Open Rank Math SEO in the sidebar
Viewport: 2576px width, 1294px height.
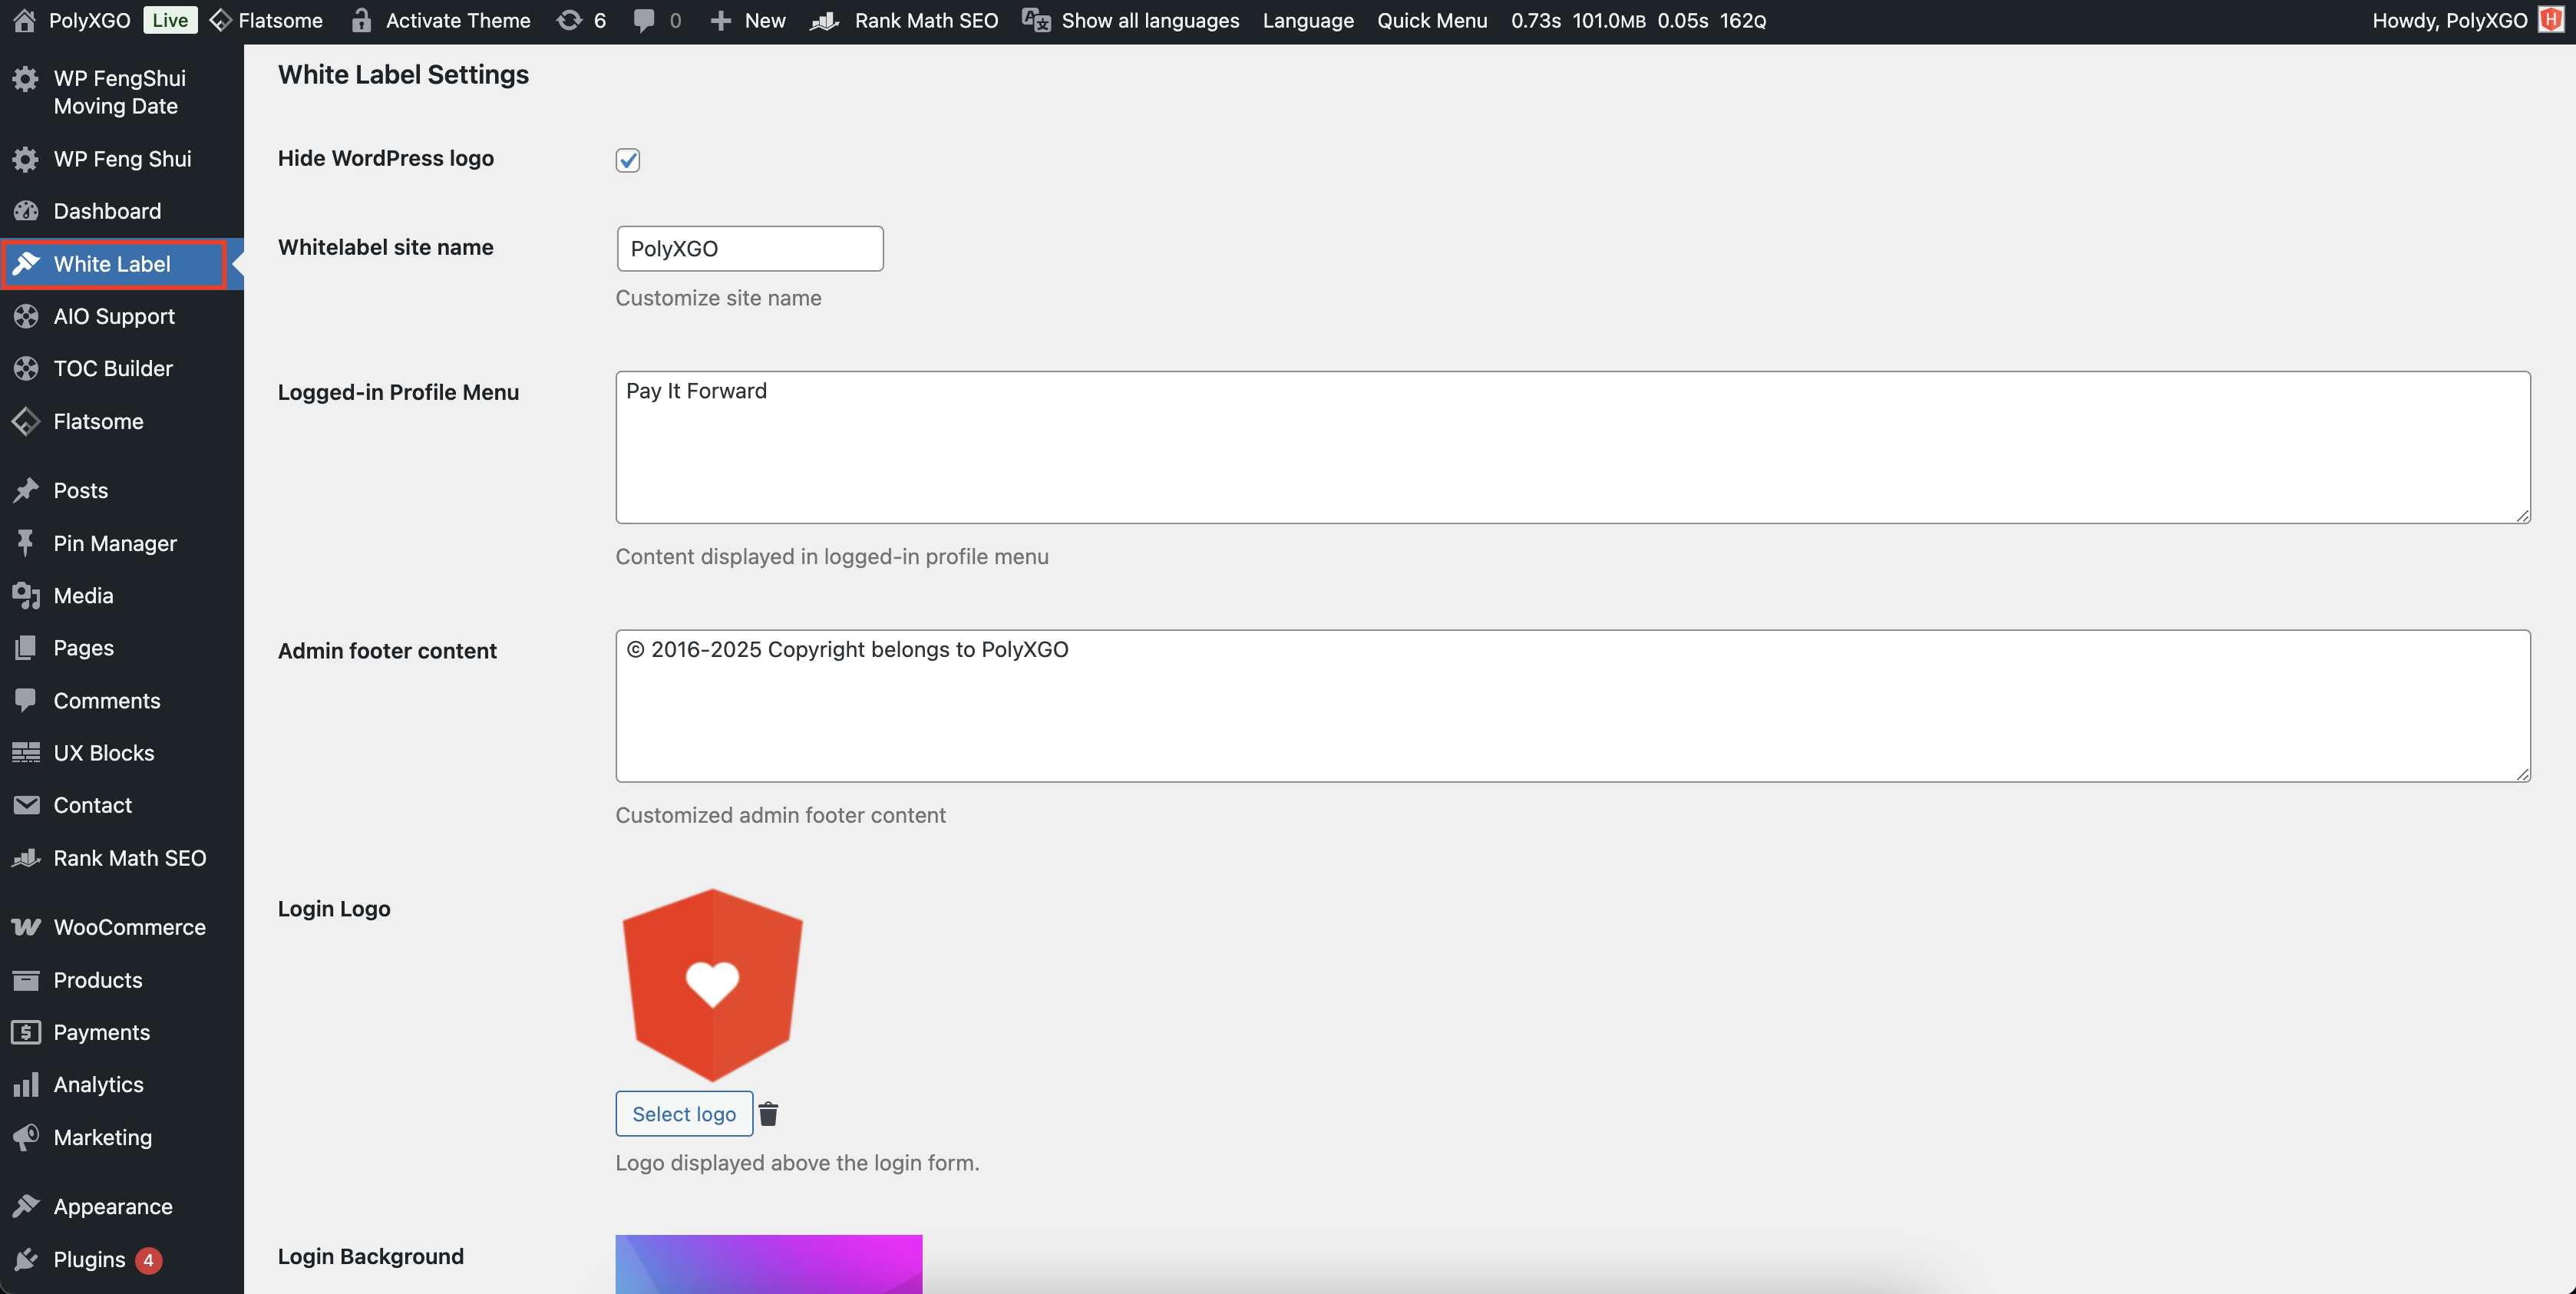[x=122, y=858]
